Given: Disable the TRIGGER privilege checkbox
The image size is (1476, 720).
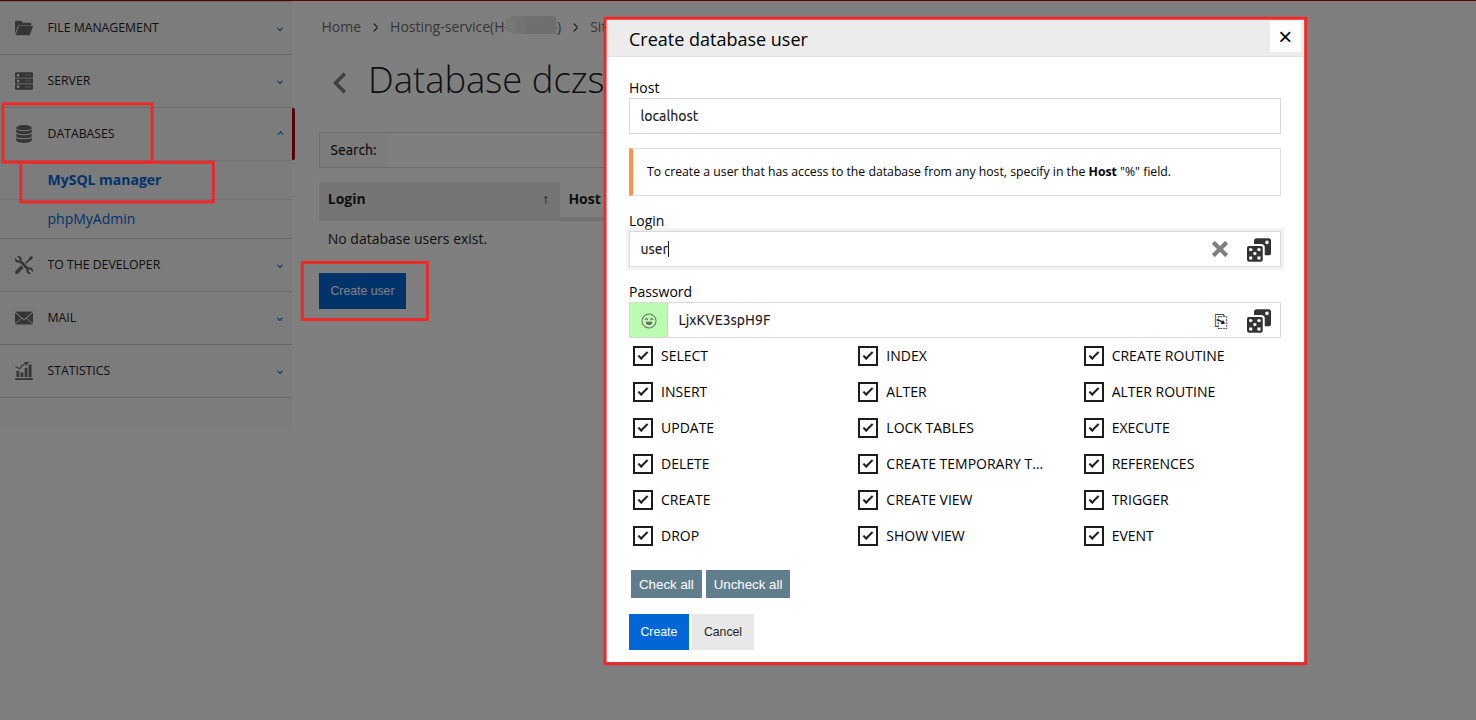Looking at the screenshot, I should [x=1094, y=500].
